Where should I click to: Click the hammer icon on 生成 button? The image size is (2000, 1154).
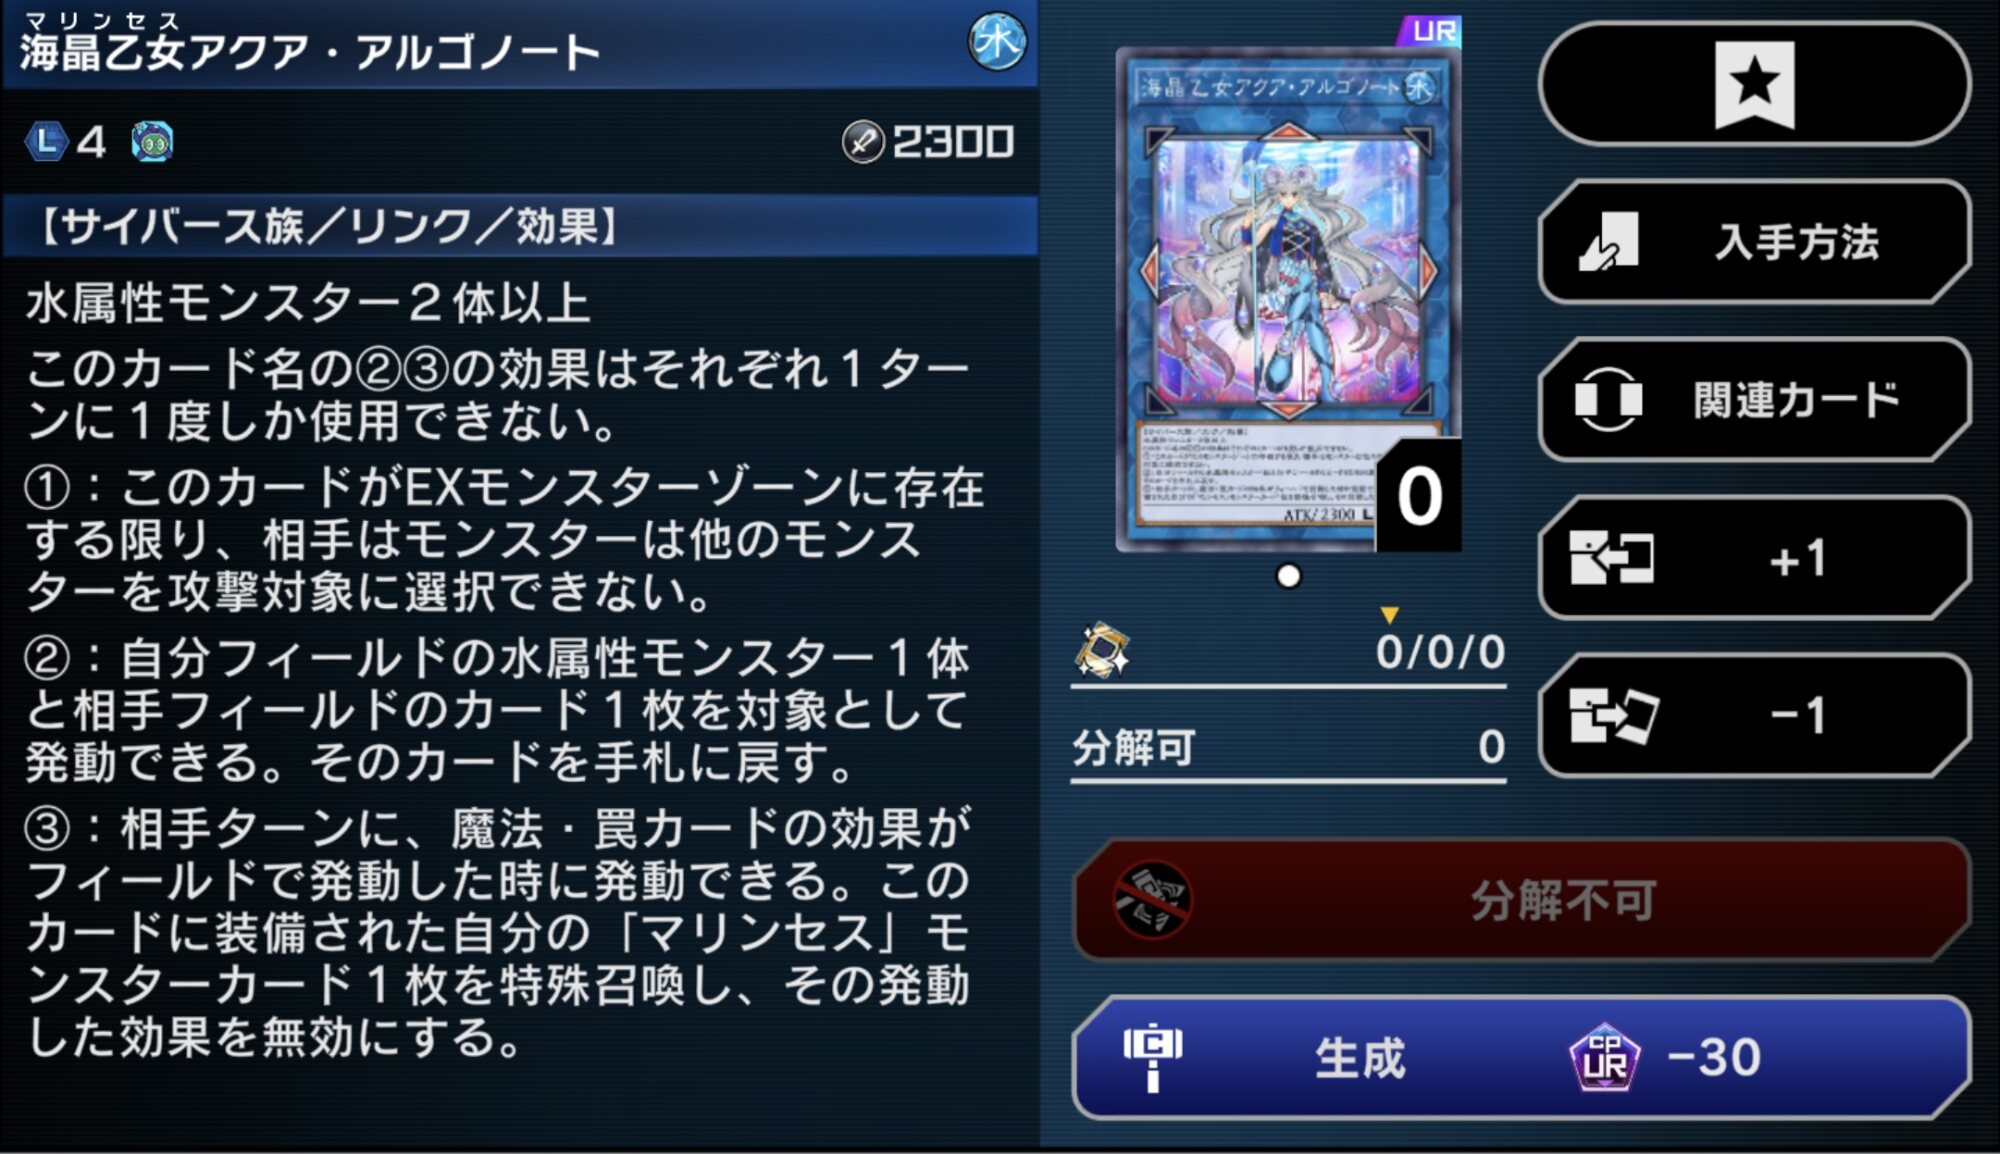1152,1057
